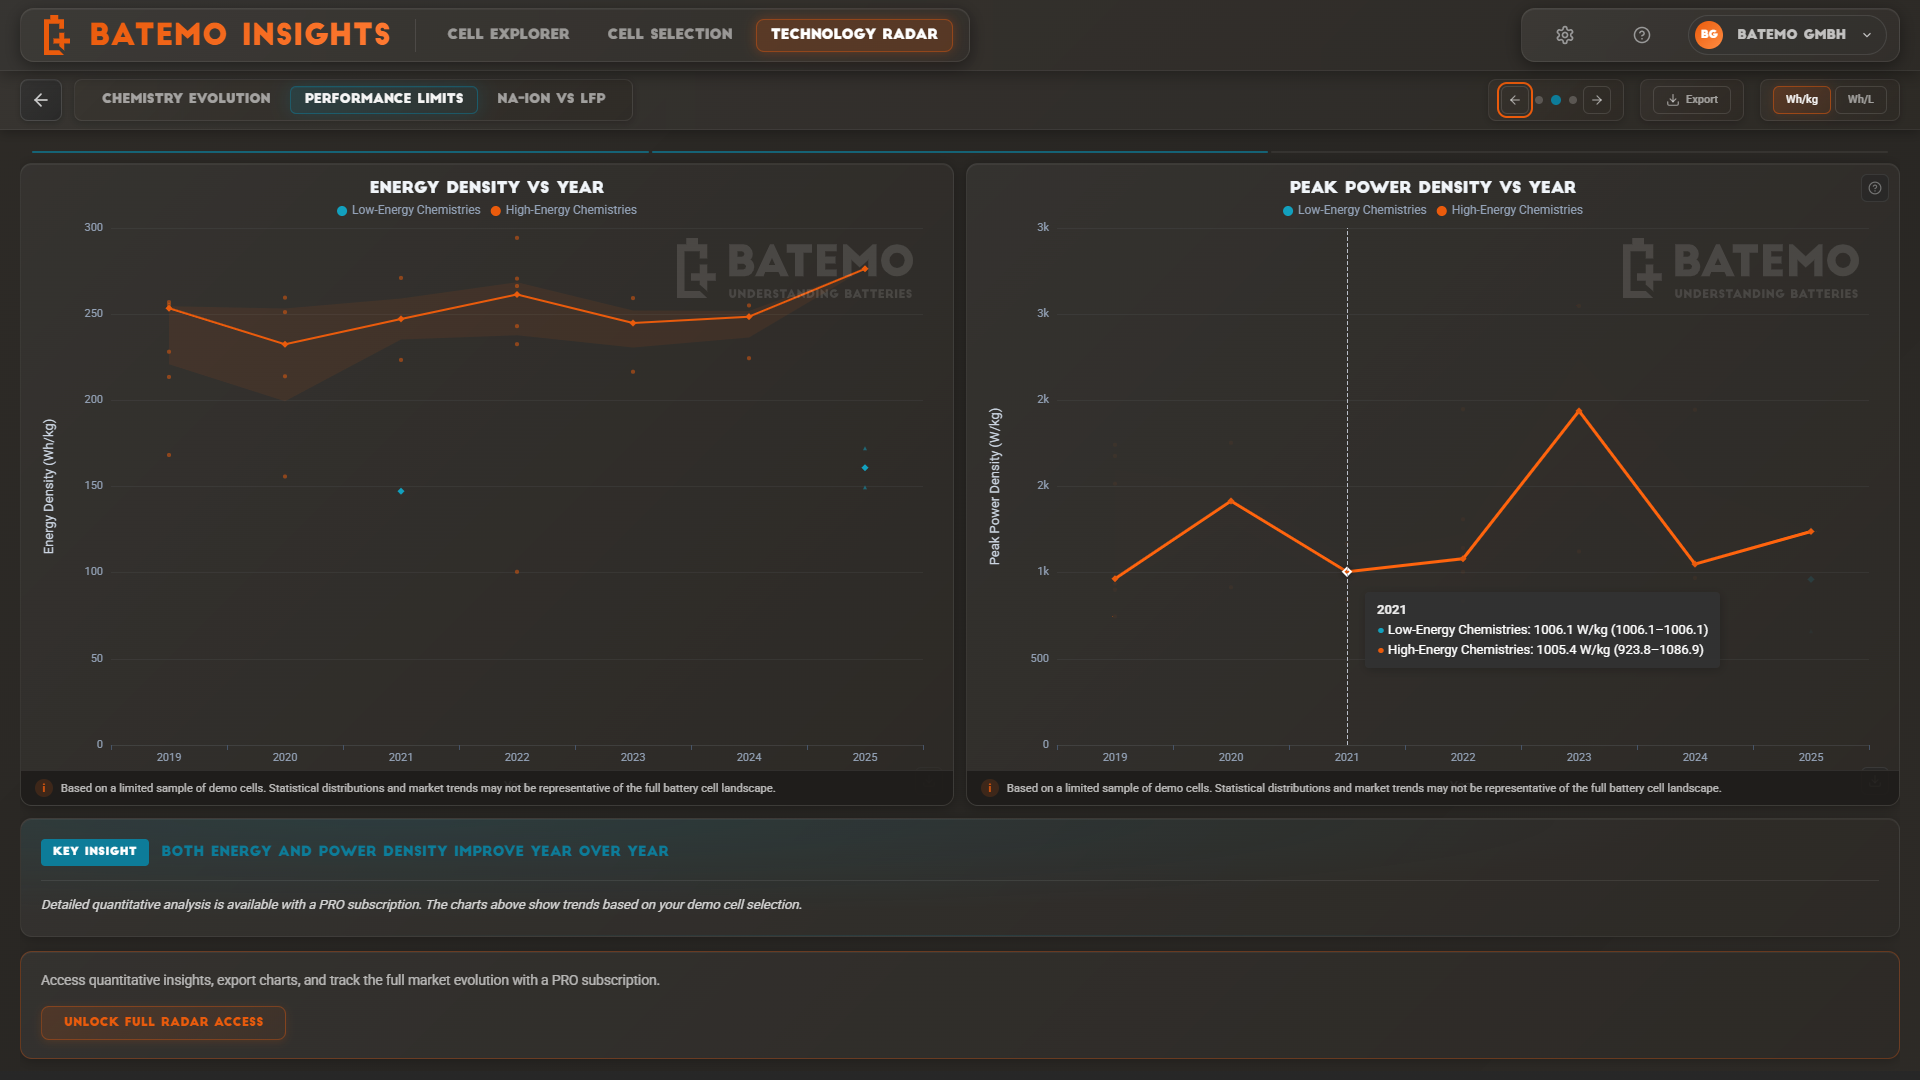Click the 2023 peak data point on power chart
Screen dimensions: 1920x1080
coord(1579,411)
